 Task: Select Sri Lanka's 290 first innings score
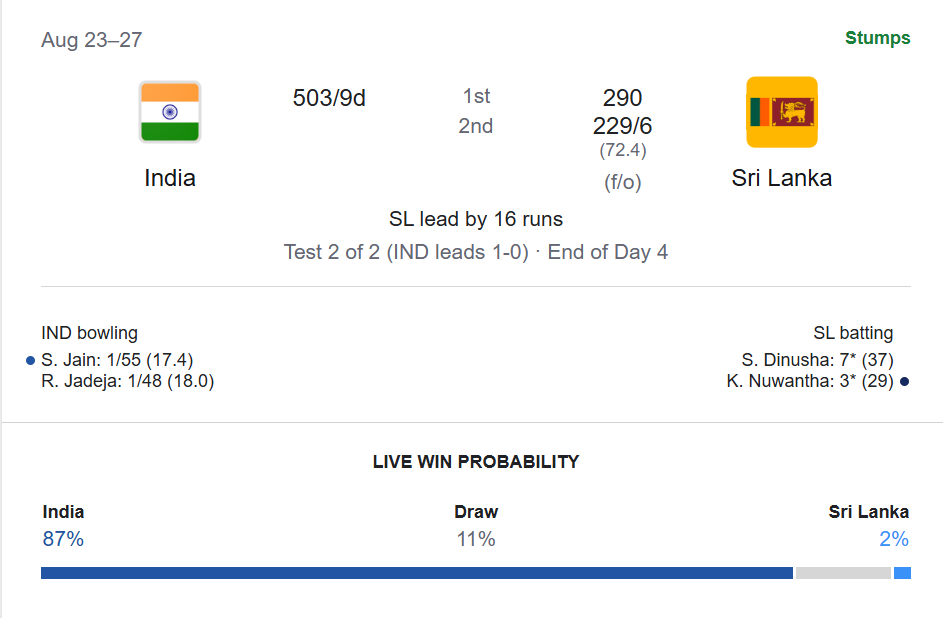[622, 97]
